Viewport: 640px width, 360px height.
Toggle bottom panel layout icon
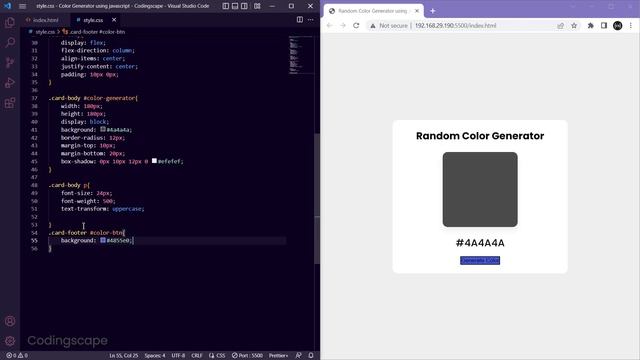pyautogui.click(x=235, y=6)
